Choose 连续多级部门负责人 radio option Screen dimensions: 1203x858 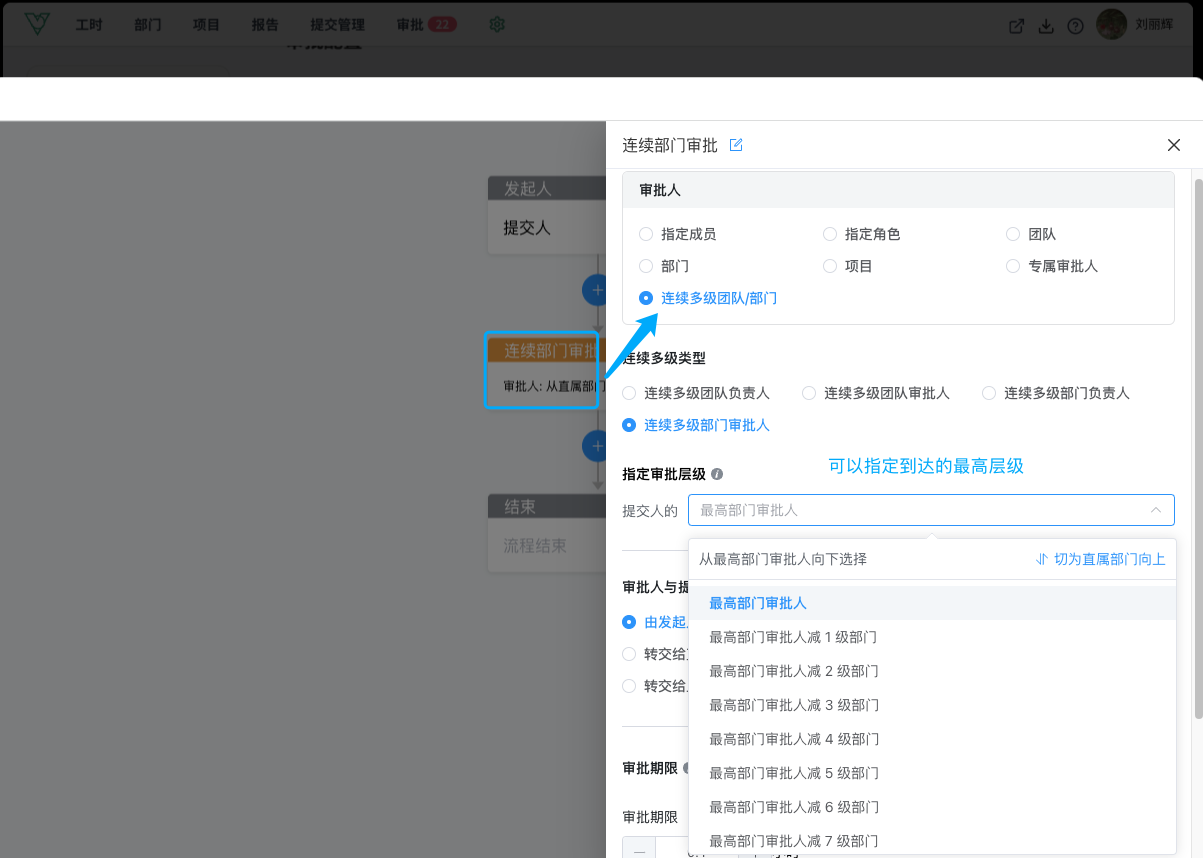(1056, 393)
